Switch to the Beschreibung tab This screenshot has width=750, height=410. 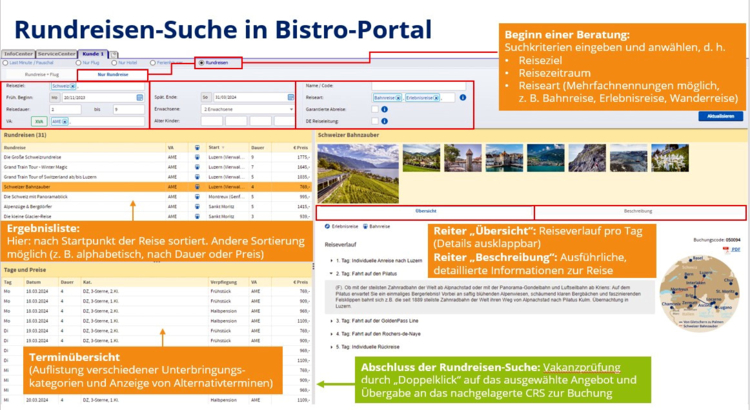click(x=640, y=211)
